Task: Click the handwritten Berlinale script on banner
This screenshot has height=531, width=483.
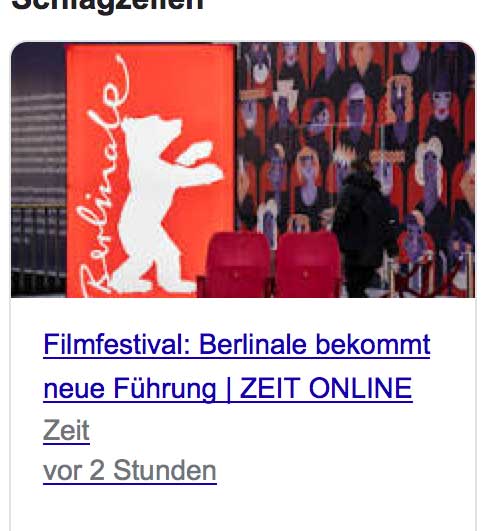Action: click(x=103, y=177)
